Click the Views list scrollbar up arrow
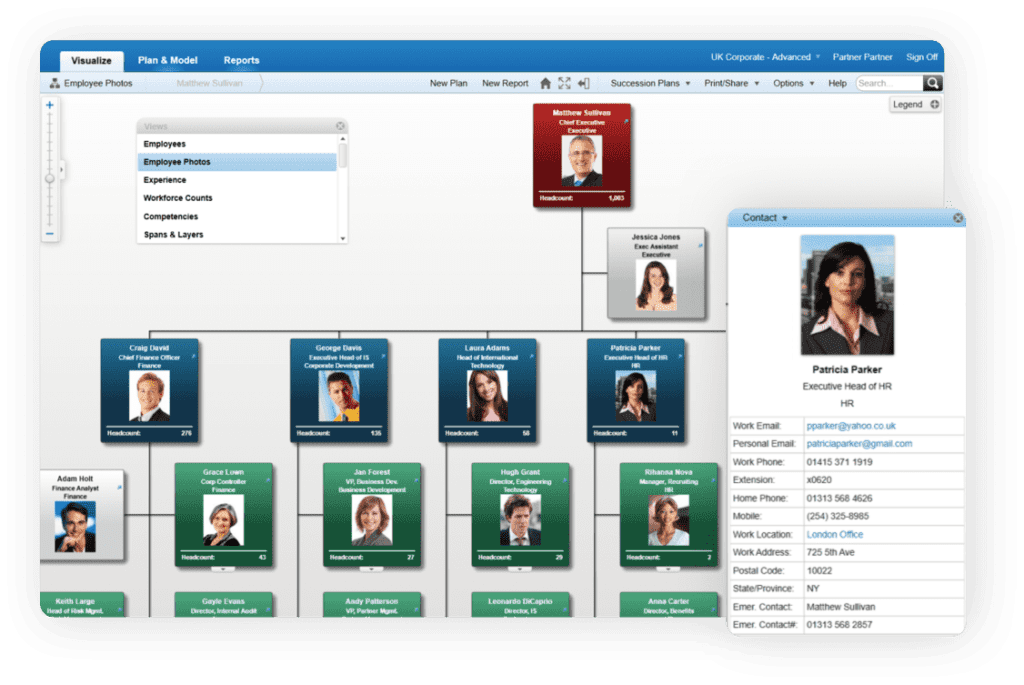The height and width of the screenshot is (685, 1024). (343, 139)
